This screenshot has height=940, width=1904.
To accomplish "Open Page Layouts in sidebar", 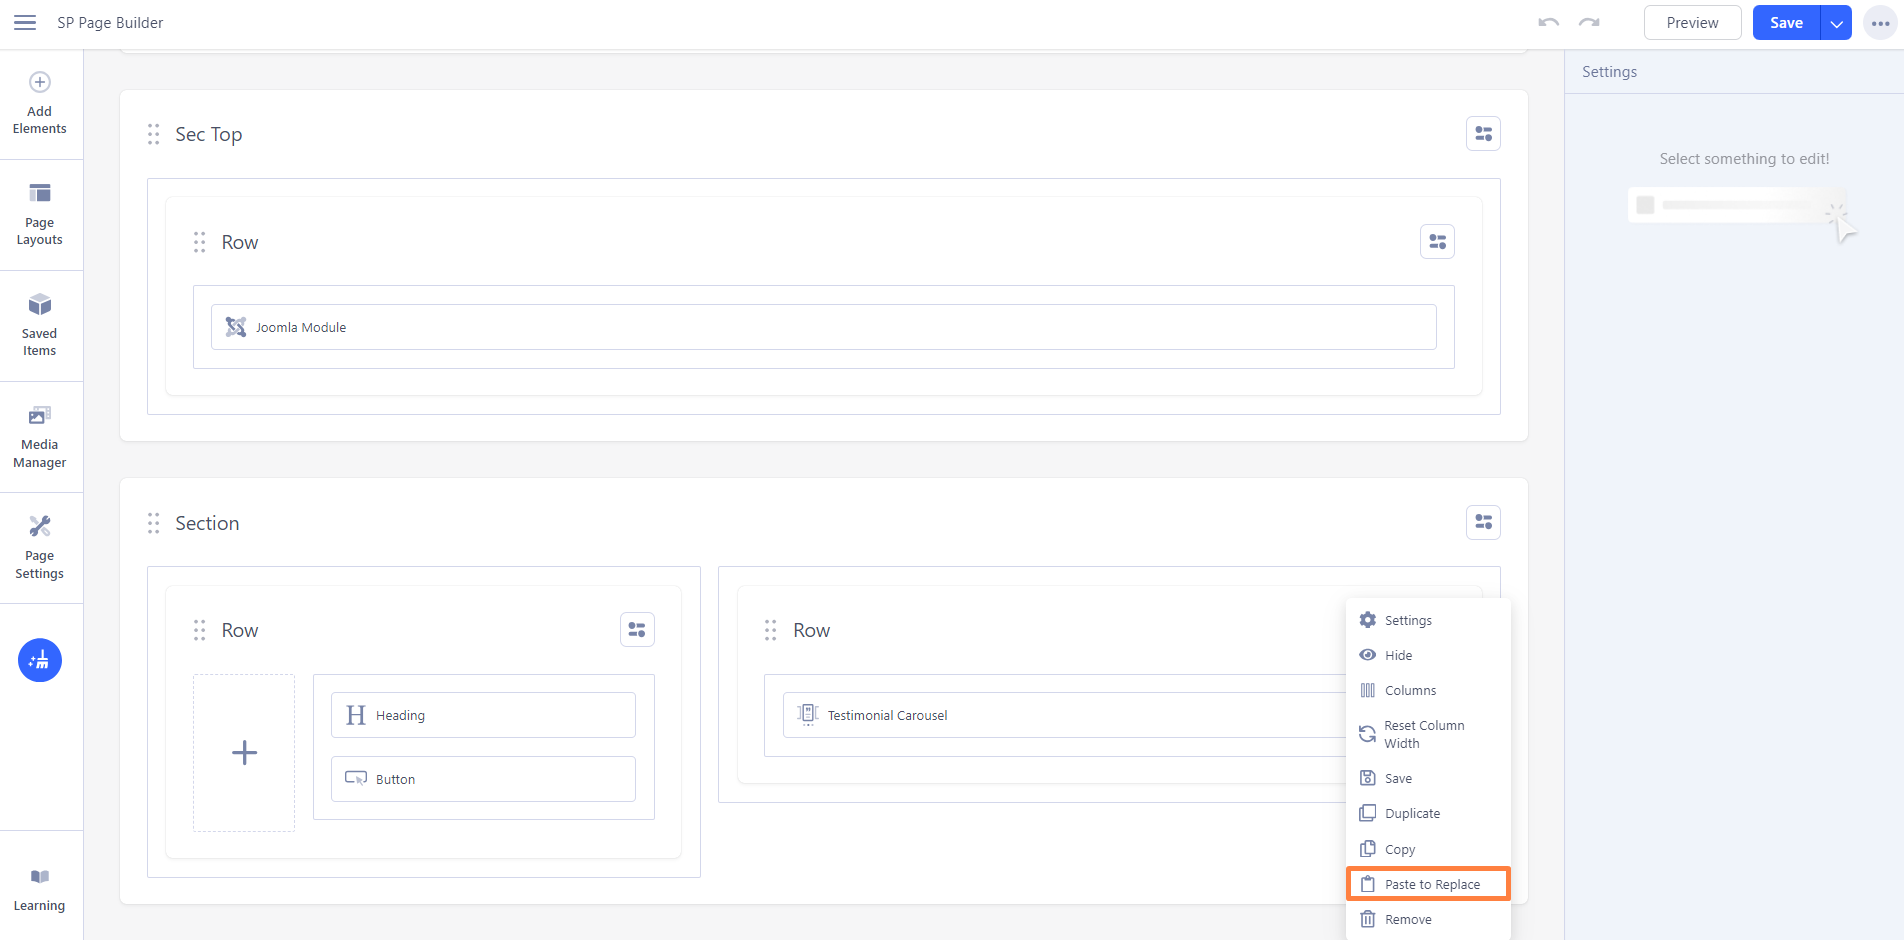I will 40,215.
